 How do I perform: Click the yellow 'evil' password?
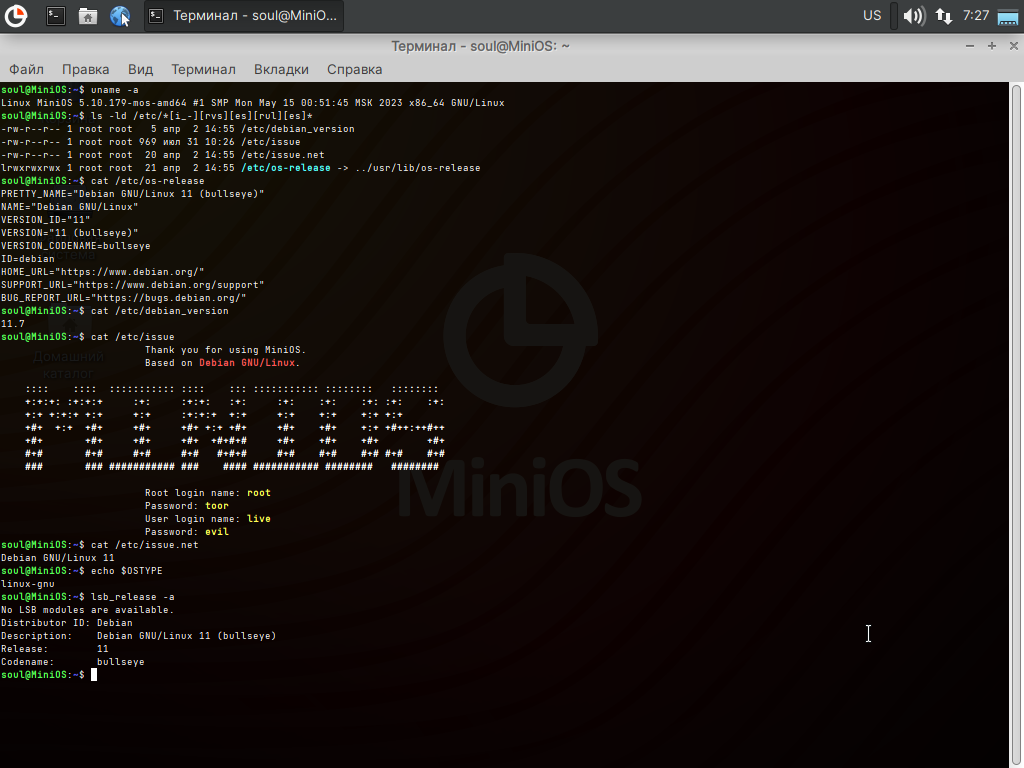point(217,532)
